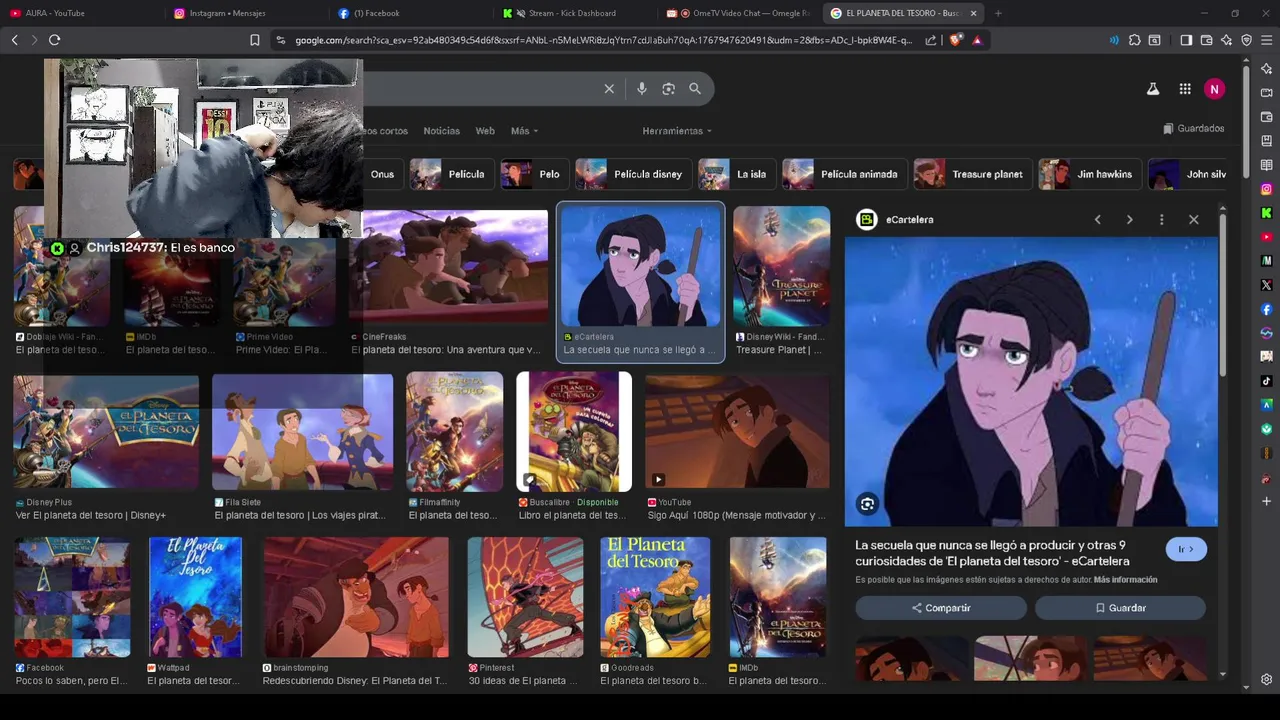
Task: Open Brave Wallet icon in toolbar
Action: (1206, 40)
